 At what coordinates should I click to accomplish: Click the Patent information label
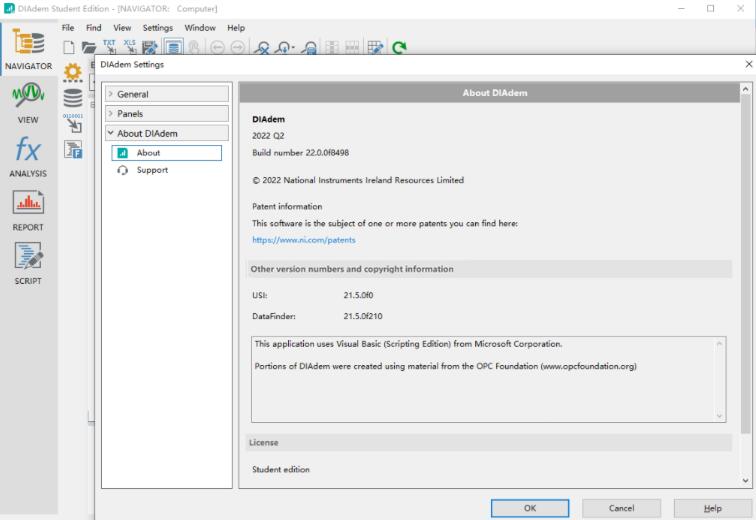pyautogui.click(x=287, y=206)
